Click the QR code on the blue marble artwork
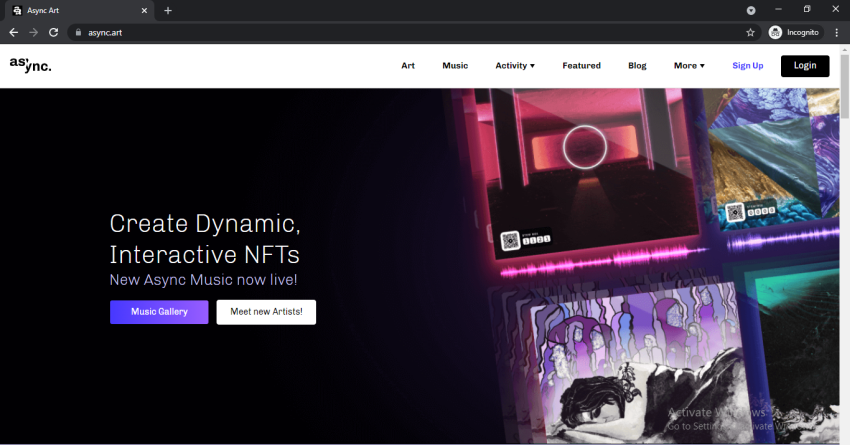The height and width of the screenshot is (445, 850). pos(735,212)
